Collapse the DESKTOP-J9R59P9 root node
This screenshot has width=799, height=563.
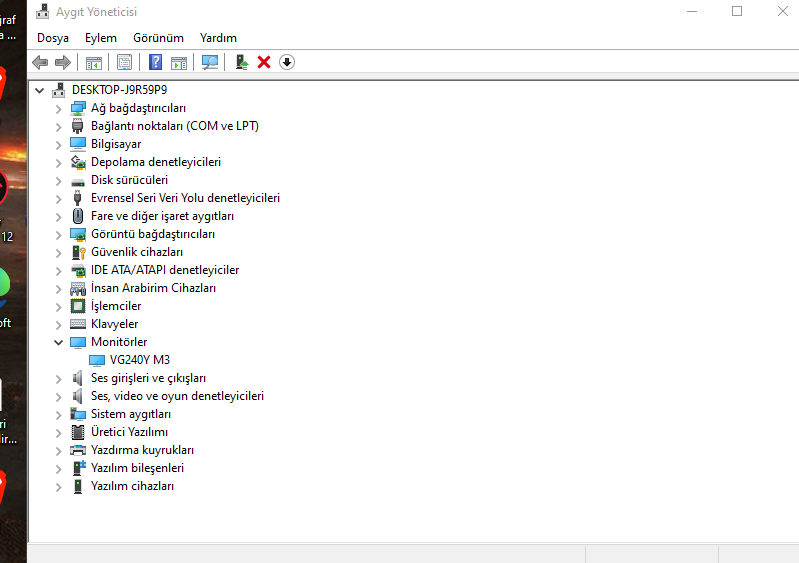tap(39, 91)
